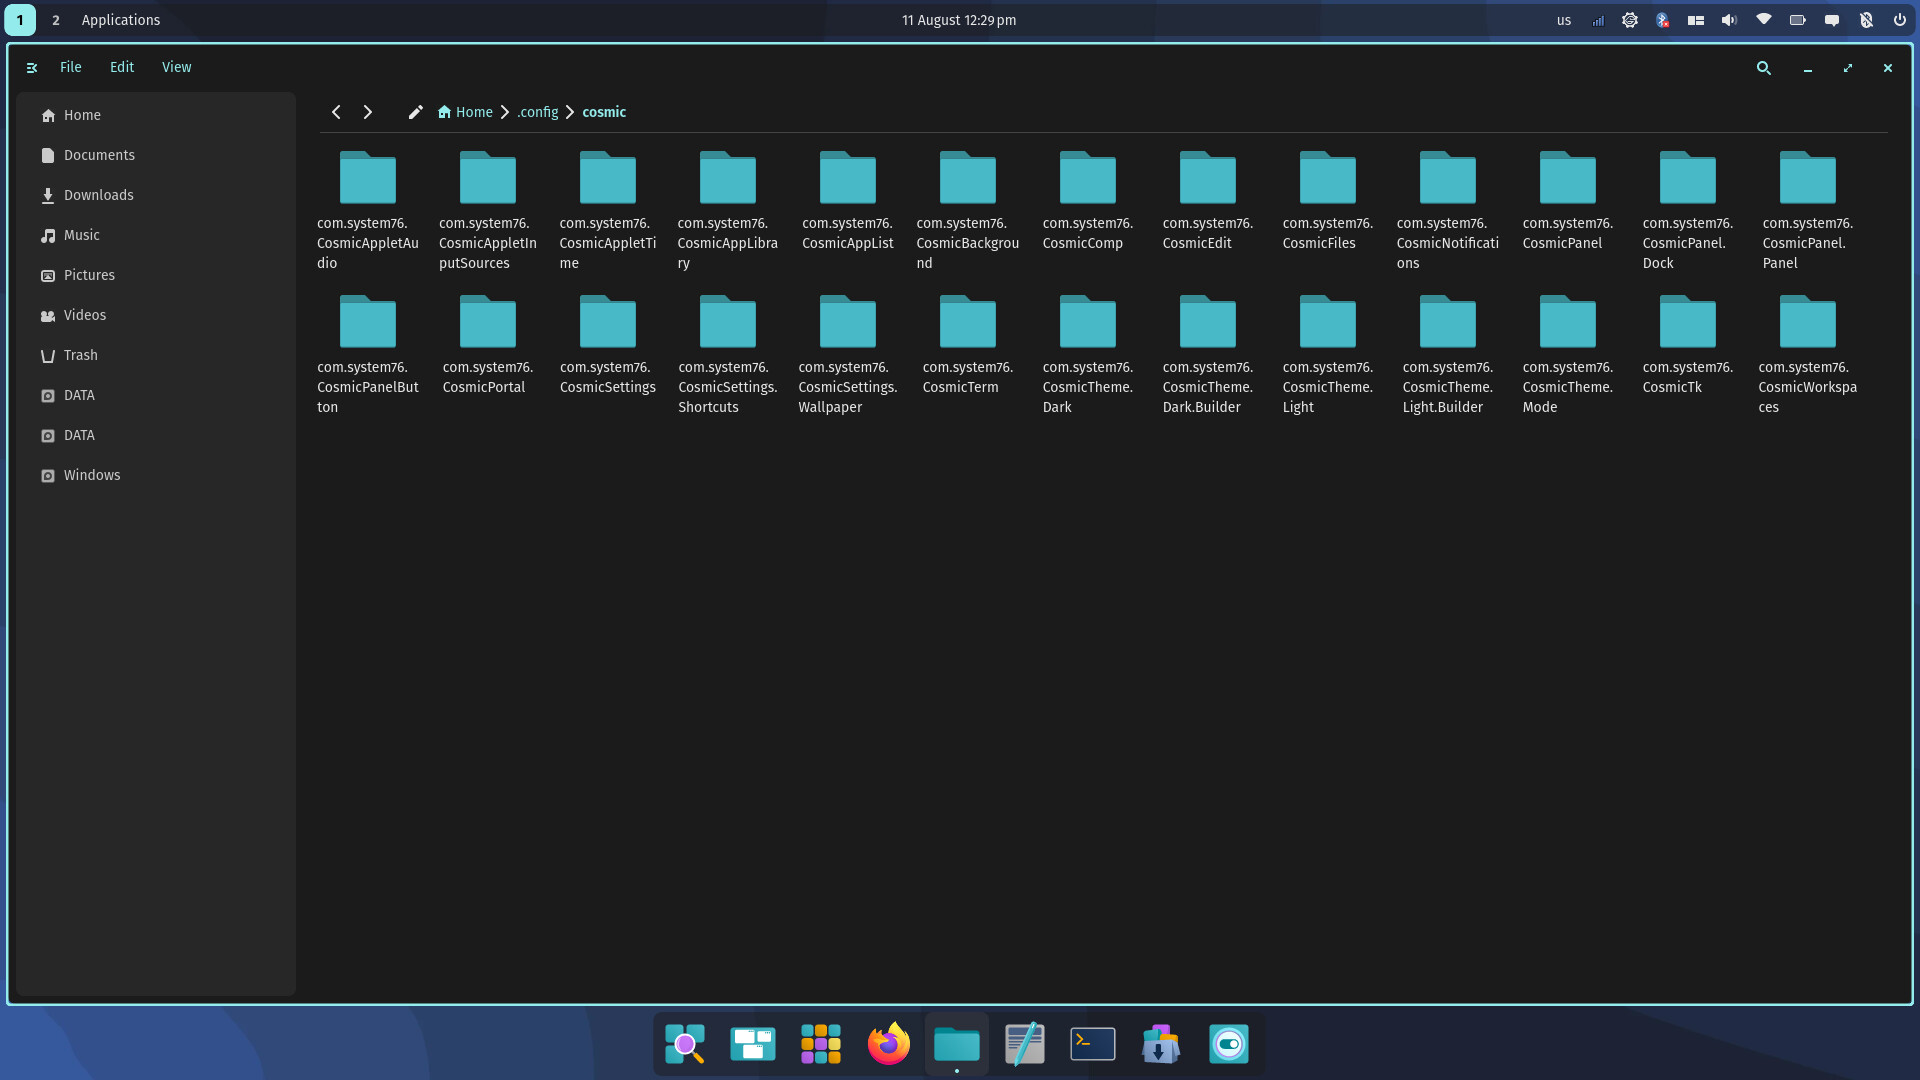1920x1080 pixels.
Task: Open the battery applet in panel
Action: tap(1798, 20)
